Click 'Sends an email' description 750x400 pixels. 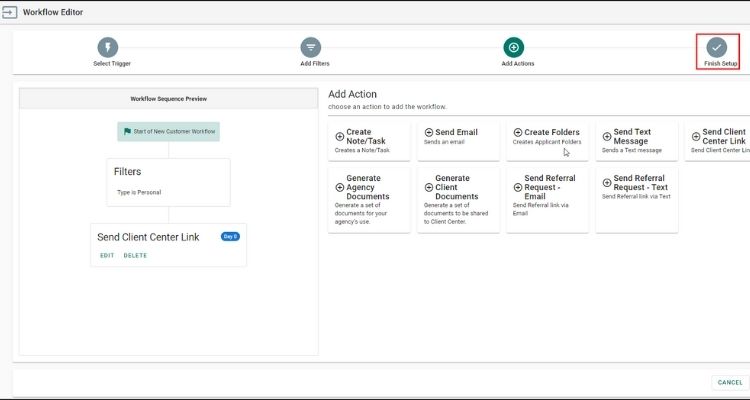click(444, 142)
